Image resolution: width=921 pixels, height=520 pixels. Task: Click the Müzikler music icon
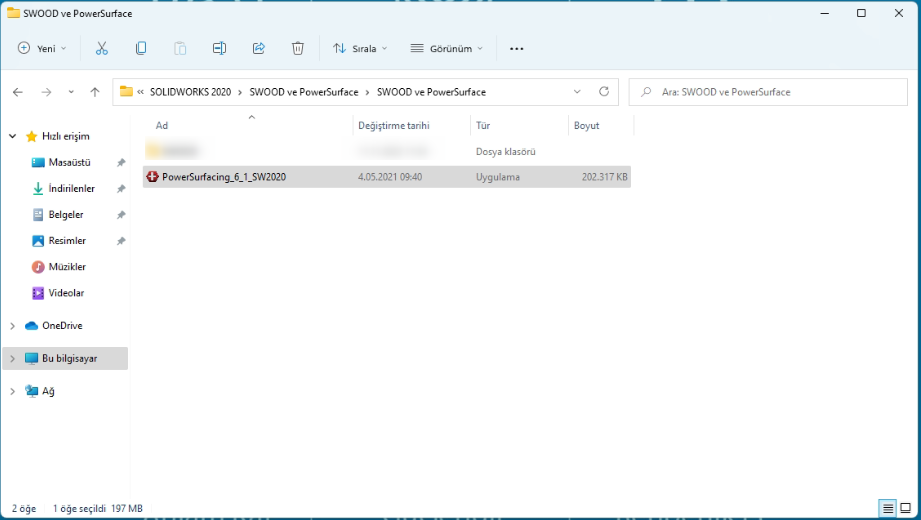[x=38, y=267]
